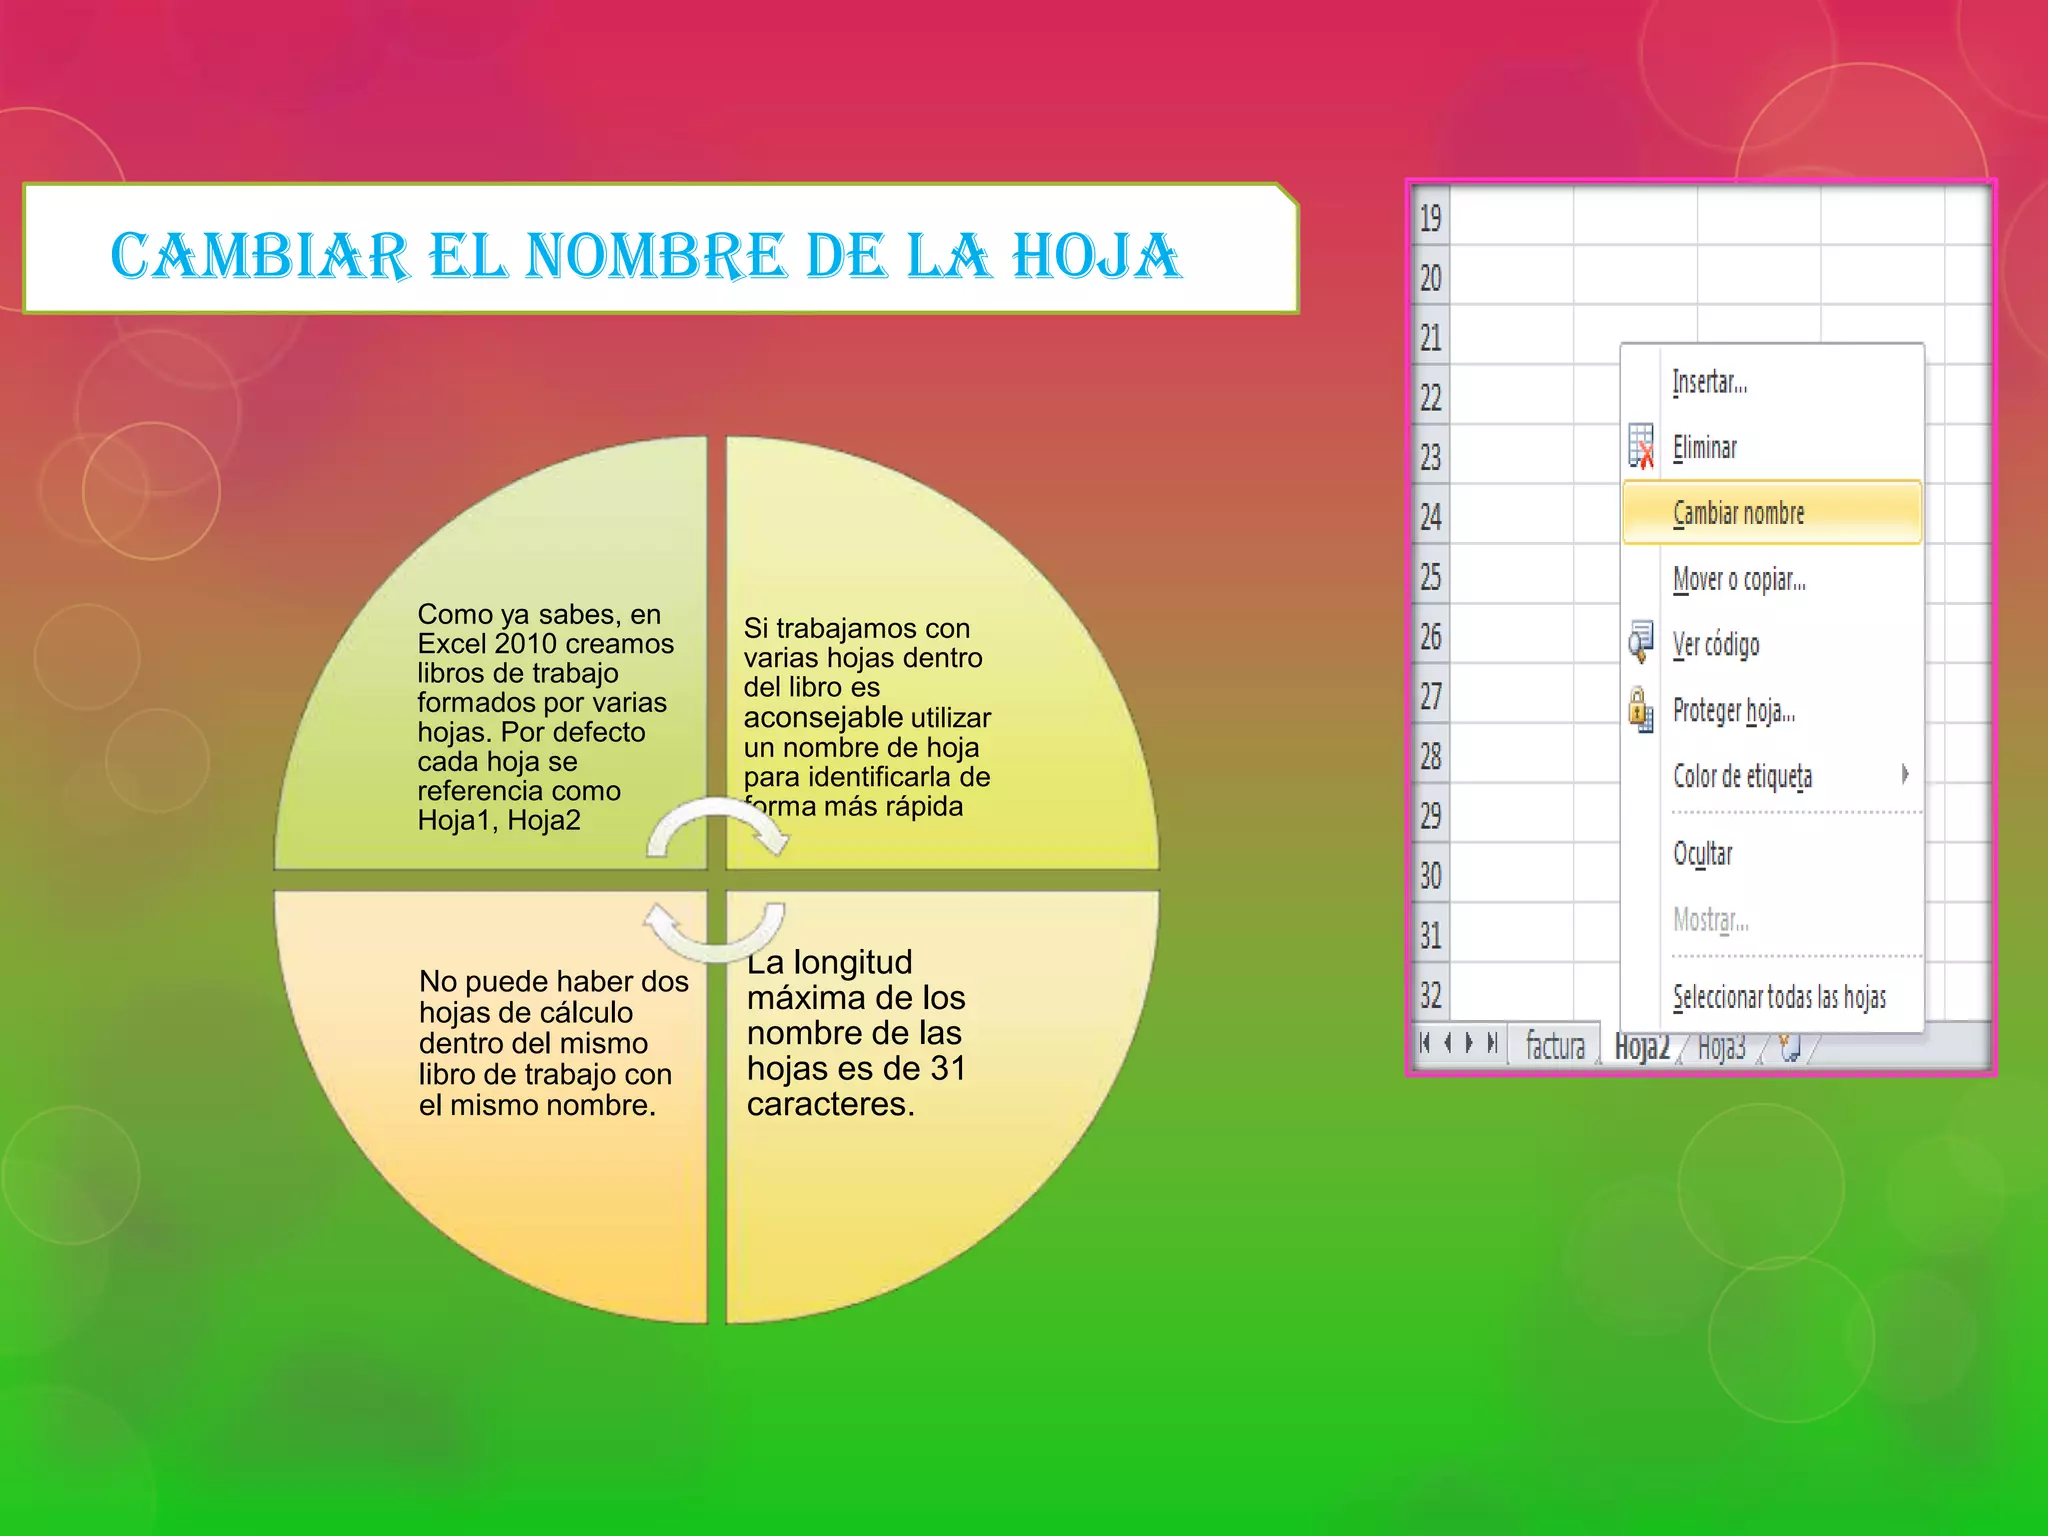The image size is (2048, 1536).
Task: Select row header 20
Action: coord(1431,277)
